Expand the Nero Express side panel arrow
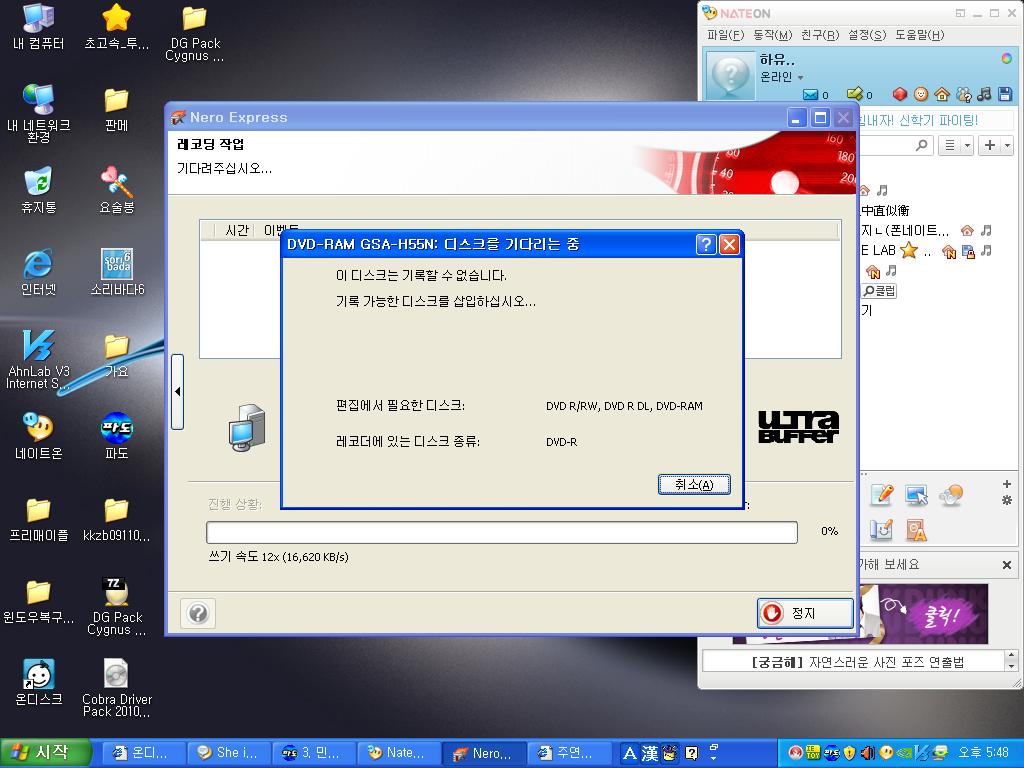 [177, 392]
